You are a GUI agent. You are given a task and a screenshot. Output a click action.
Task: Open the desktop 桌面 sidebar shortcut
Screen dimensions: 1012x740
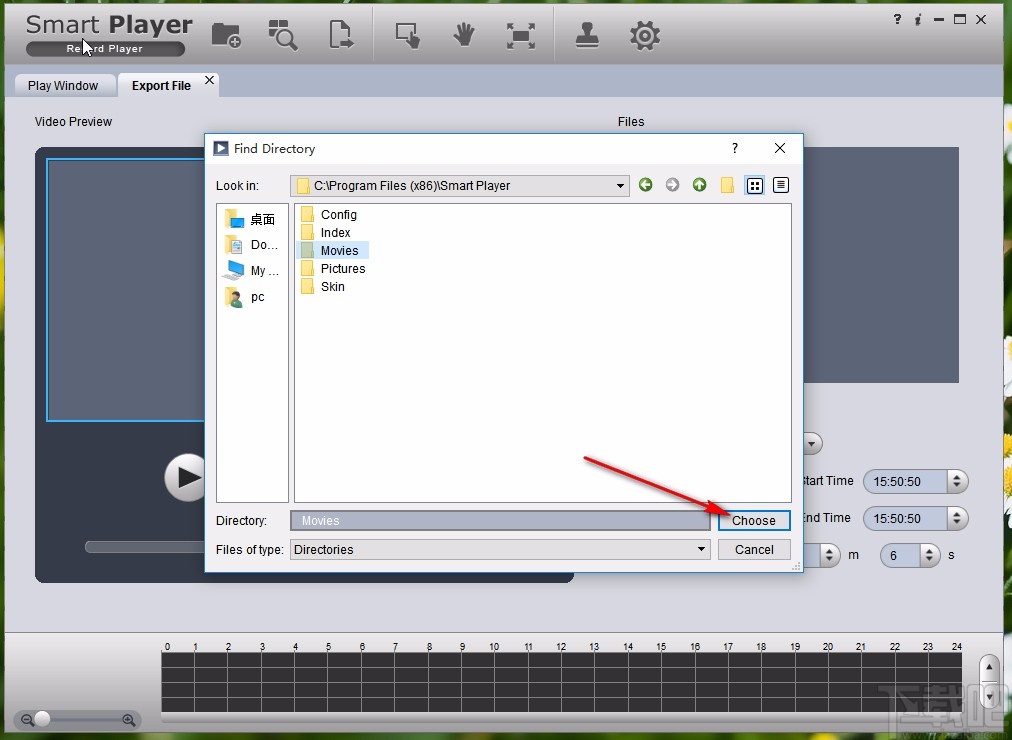point(250,219)
